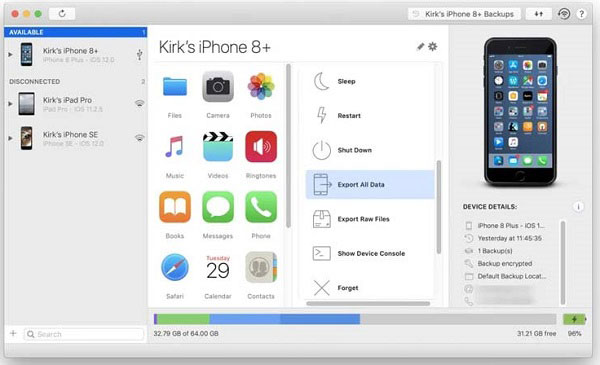
Task: Open the Calendar app icon
Action: coord(218,267)
